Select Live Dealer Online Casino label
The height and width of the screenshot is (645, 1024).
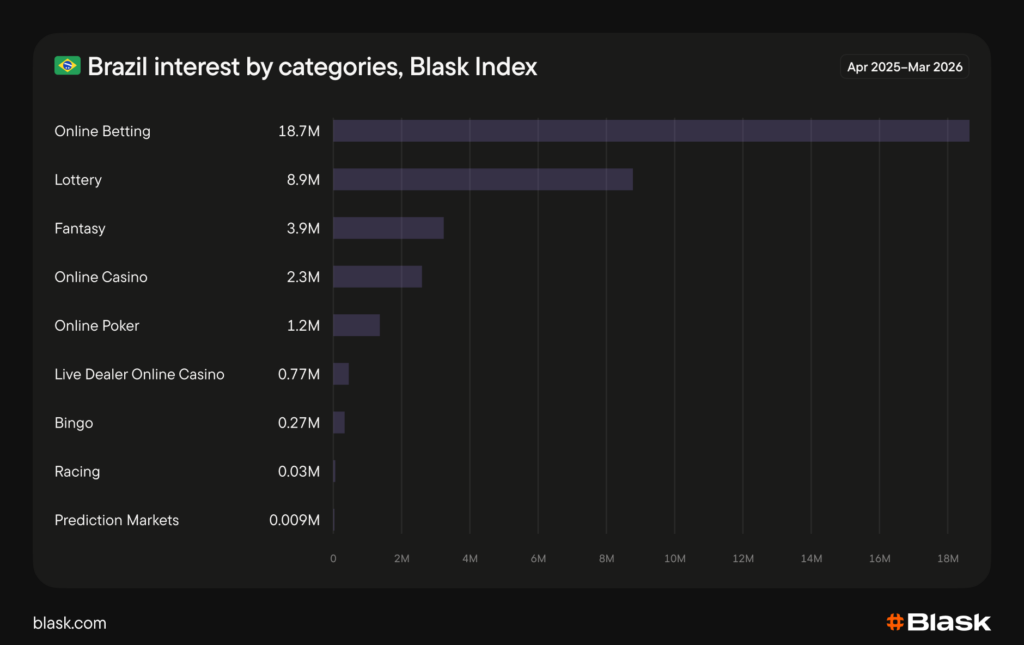point(139,374)
